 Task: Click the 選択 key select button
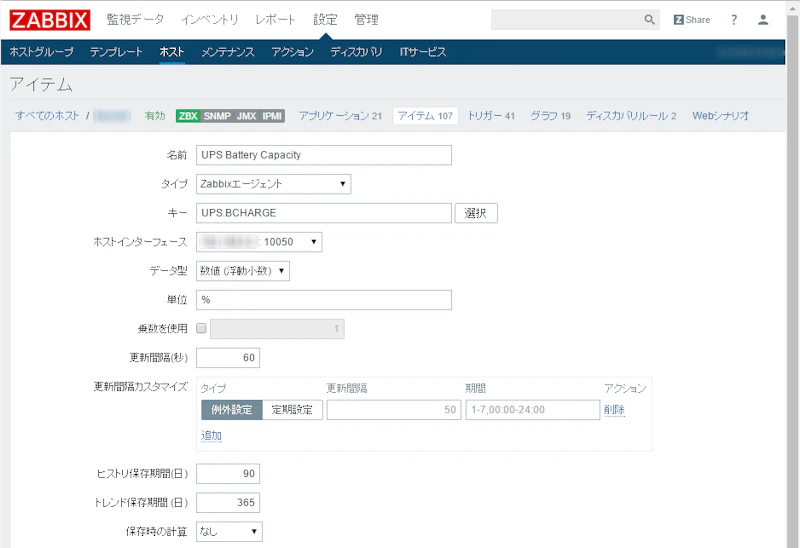[x=476, y=213]
